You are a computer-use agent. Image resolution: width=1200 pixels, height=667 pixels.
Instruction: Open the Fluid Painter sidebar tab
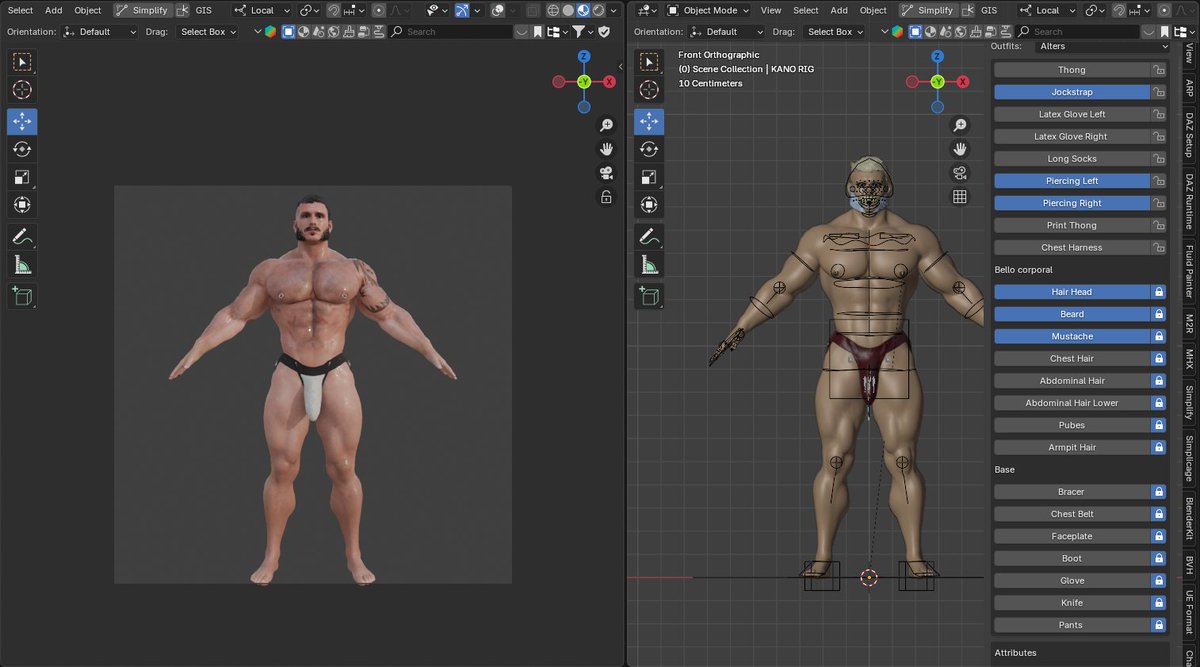click(1189, 270)
